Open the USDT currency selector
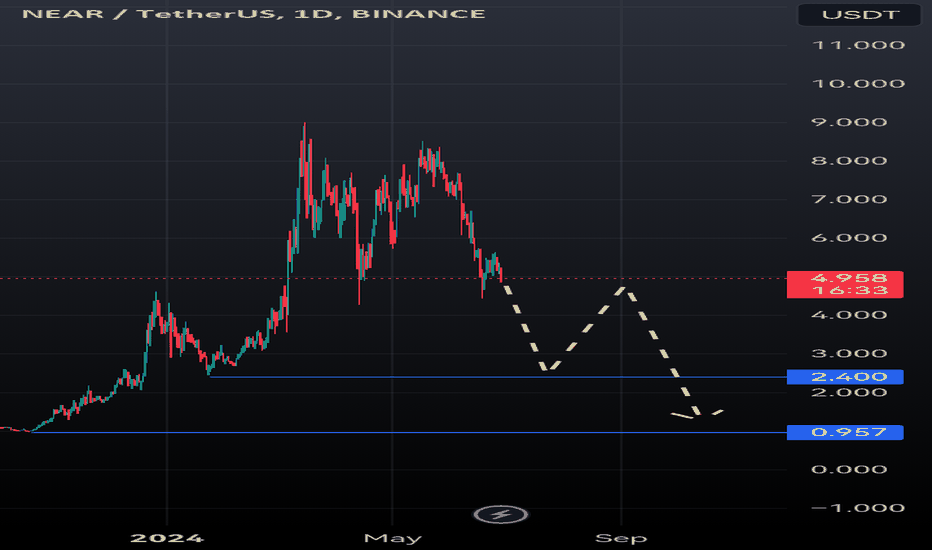 pos(859,15)
